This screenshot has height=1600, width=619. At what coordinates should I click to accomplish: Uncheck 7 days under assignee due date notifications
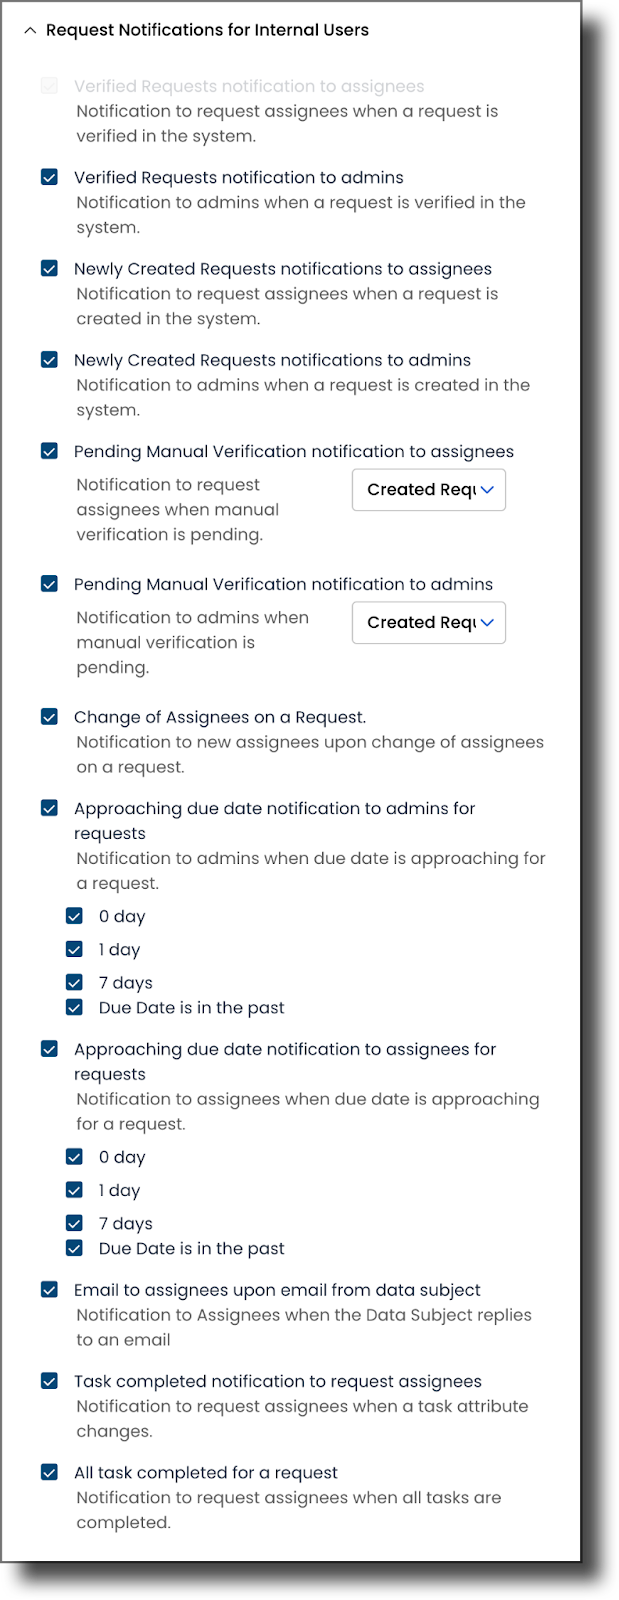click(74, 1223)
